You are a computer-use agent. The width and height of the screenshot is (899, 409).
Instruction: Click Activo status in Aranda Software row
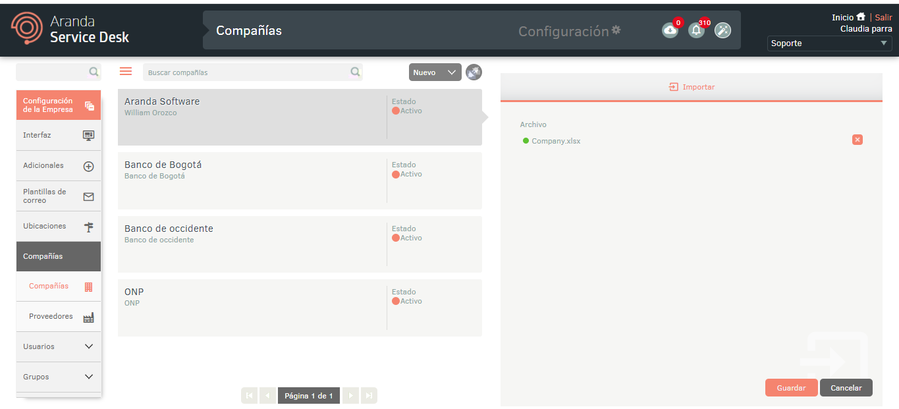[407, 111]
